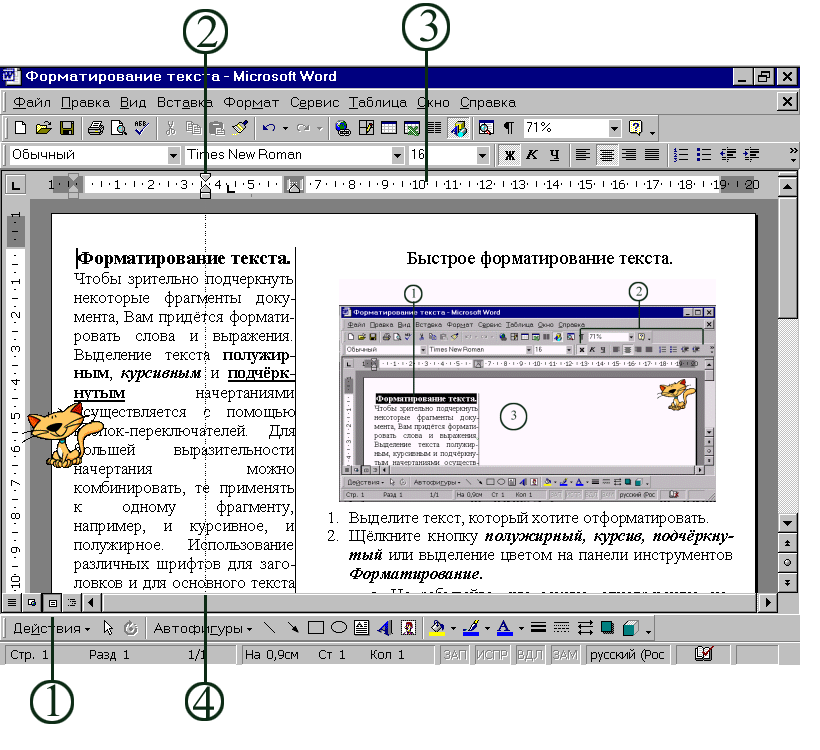The height and width of the screenshot is (750, 820).
Task: Toggle the Drawing toolbar button
Action: tap(459, 128)
